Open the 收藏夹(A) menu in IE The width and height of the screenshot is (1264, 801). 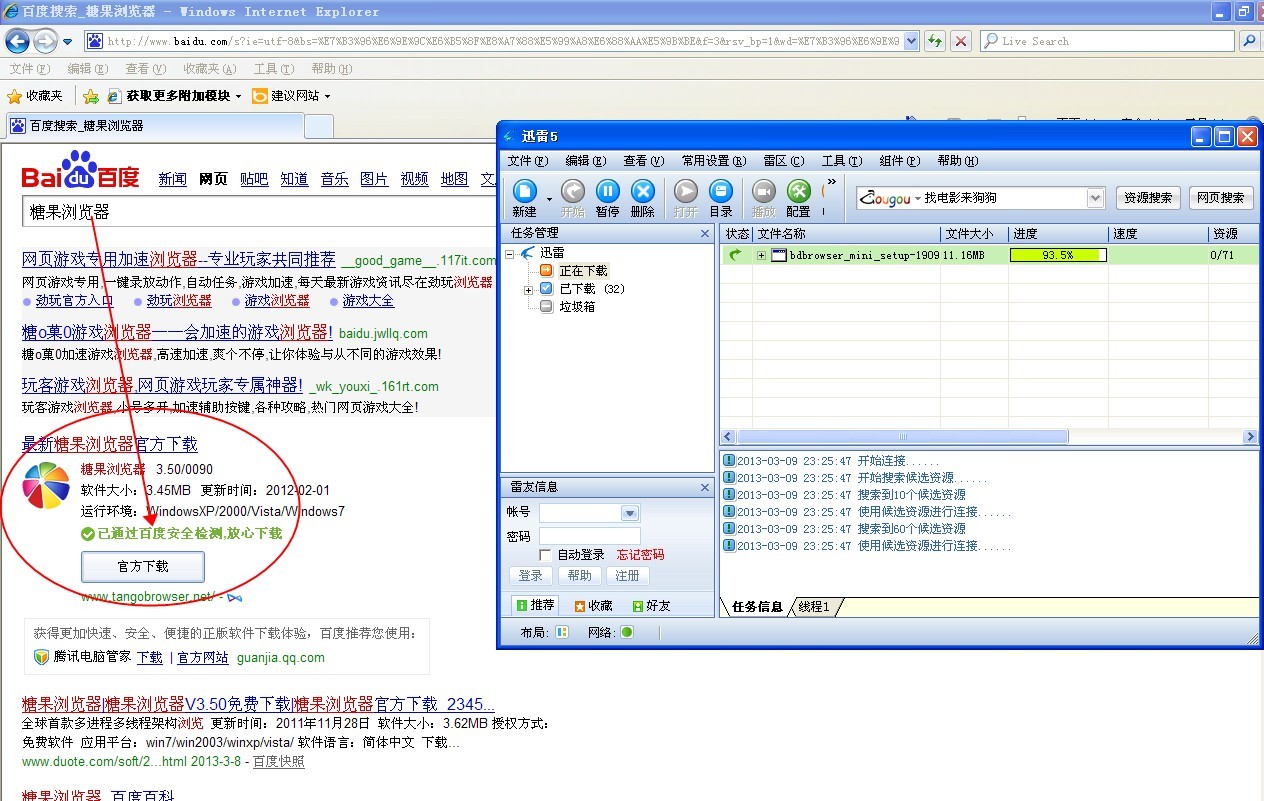click(210, 69)
